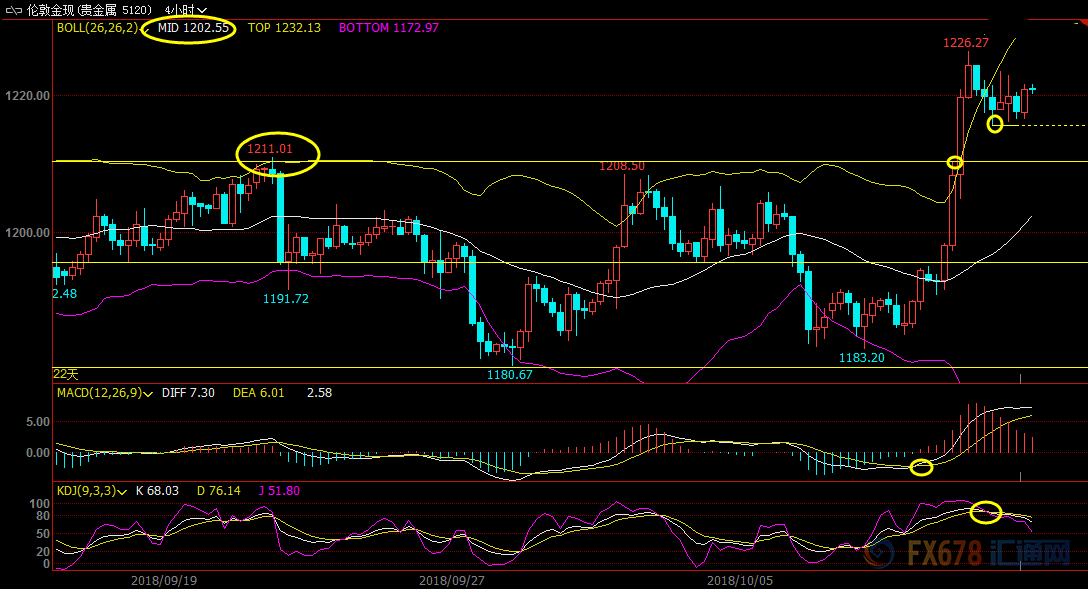
Task: Click the BOTTOM 1172.97 value
Action: pyautogui.click(x=389, y=28)
